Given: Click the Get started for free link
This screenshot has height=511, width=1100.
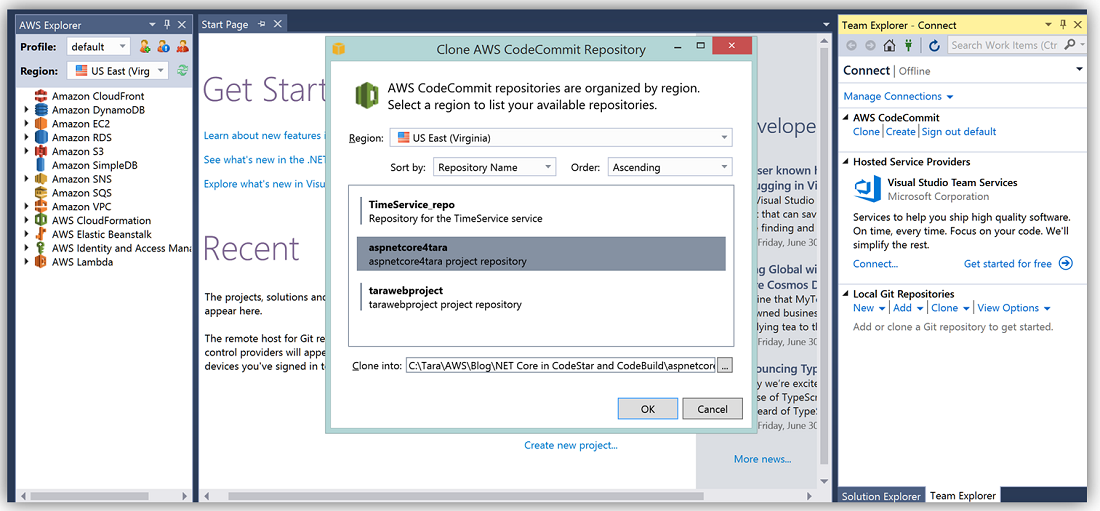Looking at the screenshot, I should 1008,264.
